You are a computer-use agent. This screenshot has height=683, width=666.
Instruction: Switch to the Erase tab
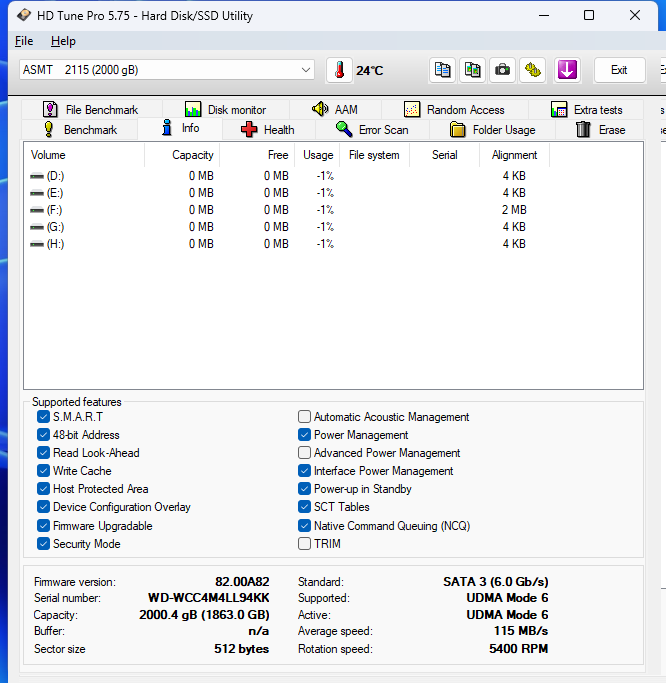point(600,130)
